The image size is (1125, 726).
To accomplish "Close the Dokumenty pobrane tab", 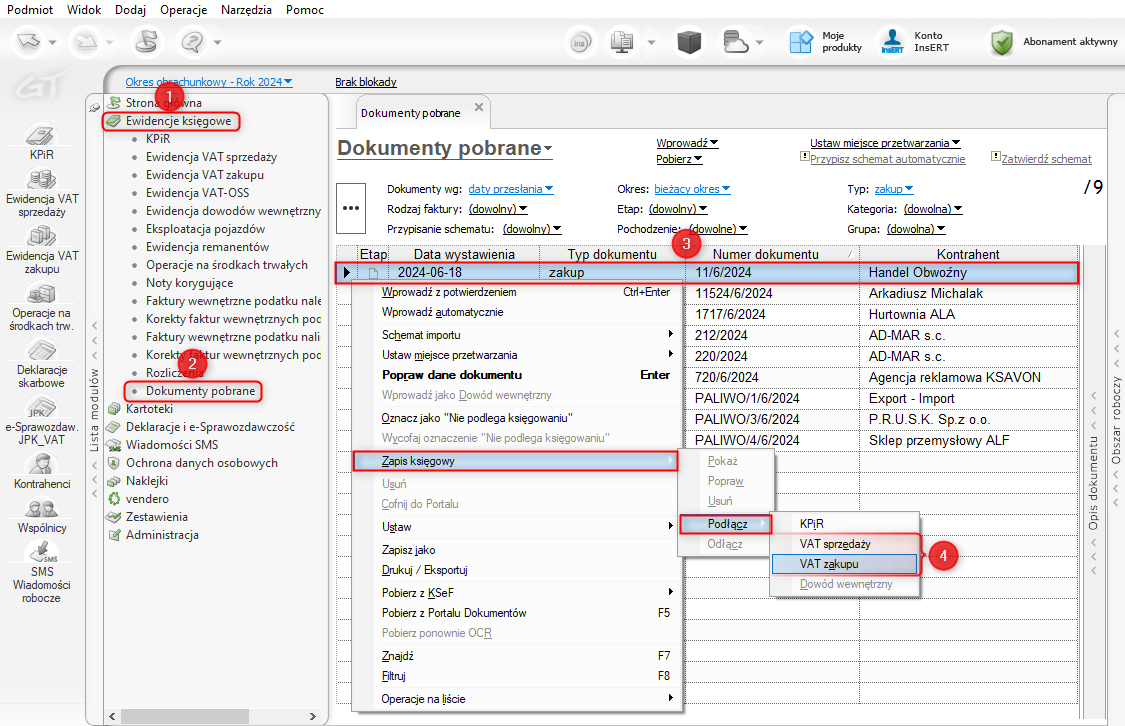I will pos(478,107).
